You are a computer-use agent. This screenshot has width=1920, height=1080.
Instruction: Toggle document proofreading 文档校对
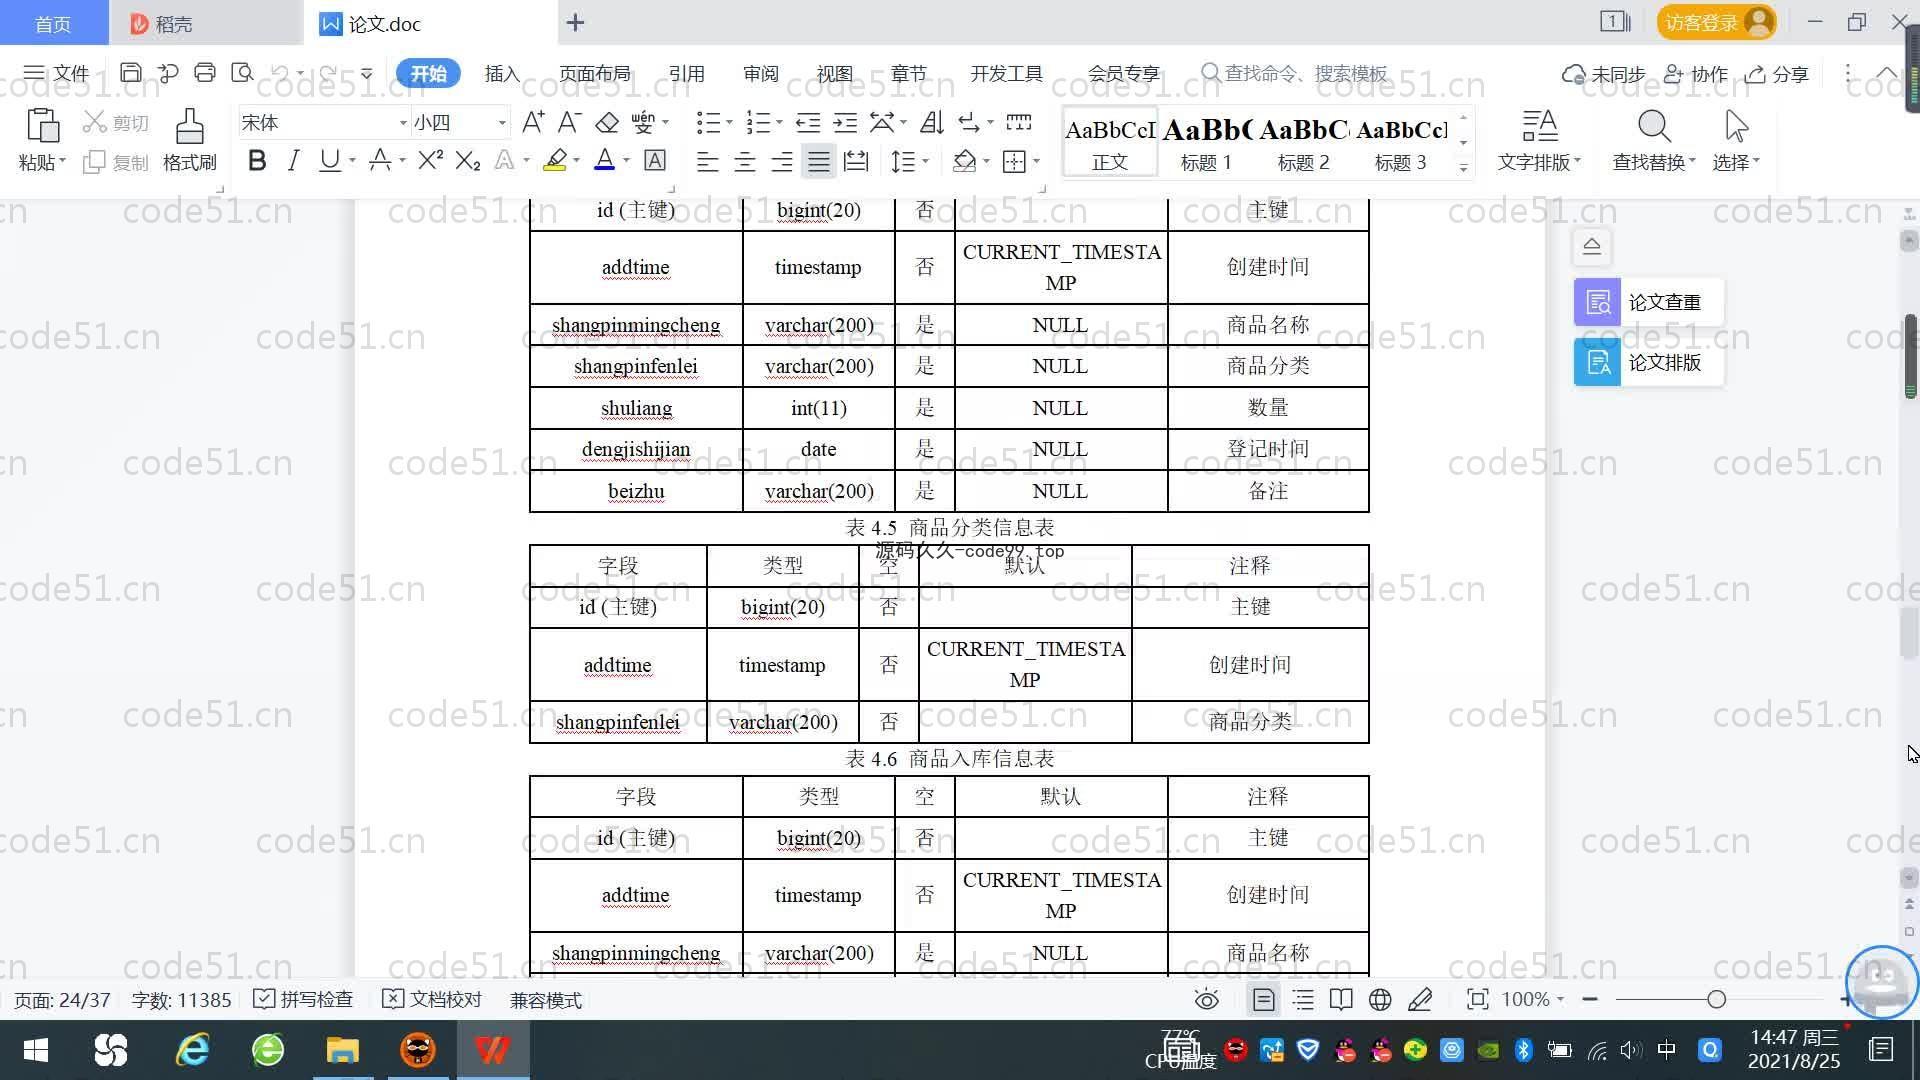[432, 1000]
